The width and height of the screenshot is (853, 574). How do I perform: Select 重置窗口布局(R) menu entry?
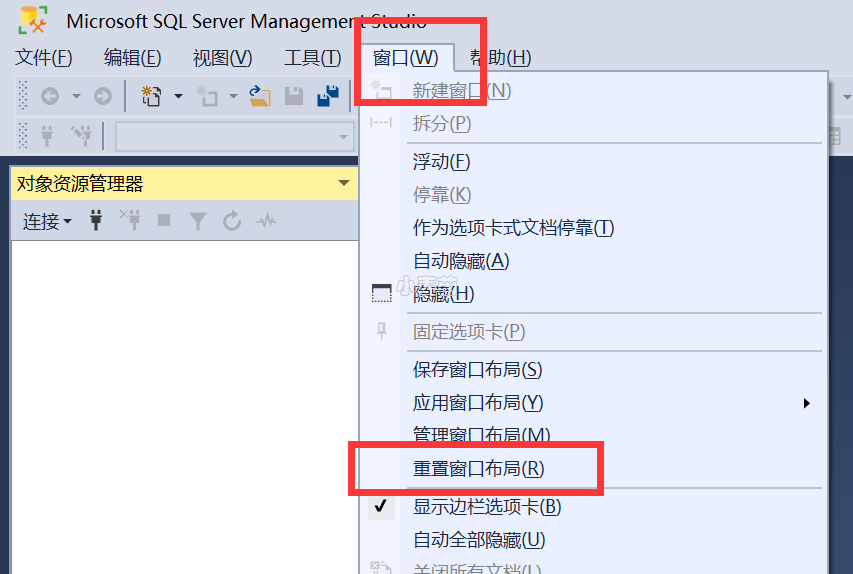pos(478,469)
